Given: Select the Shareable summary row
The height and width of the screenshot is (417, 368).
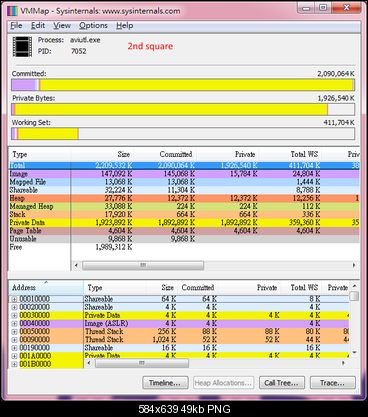Looking at the screenshot, I should (x=184, y=190).
